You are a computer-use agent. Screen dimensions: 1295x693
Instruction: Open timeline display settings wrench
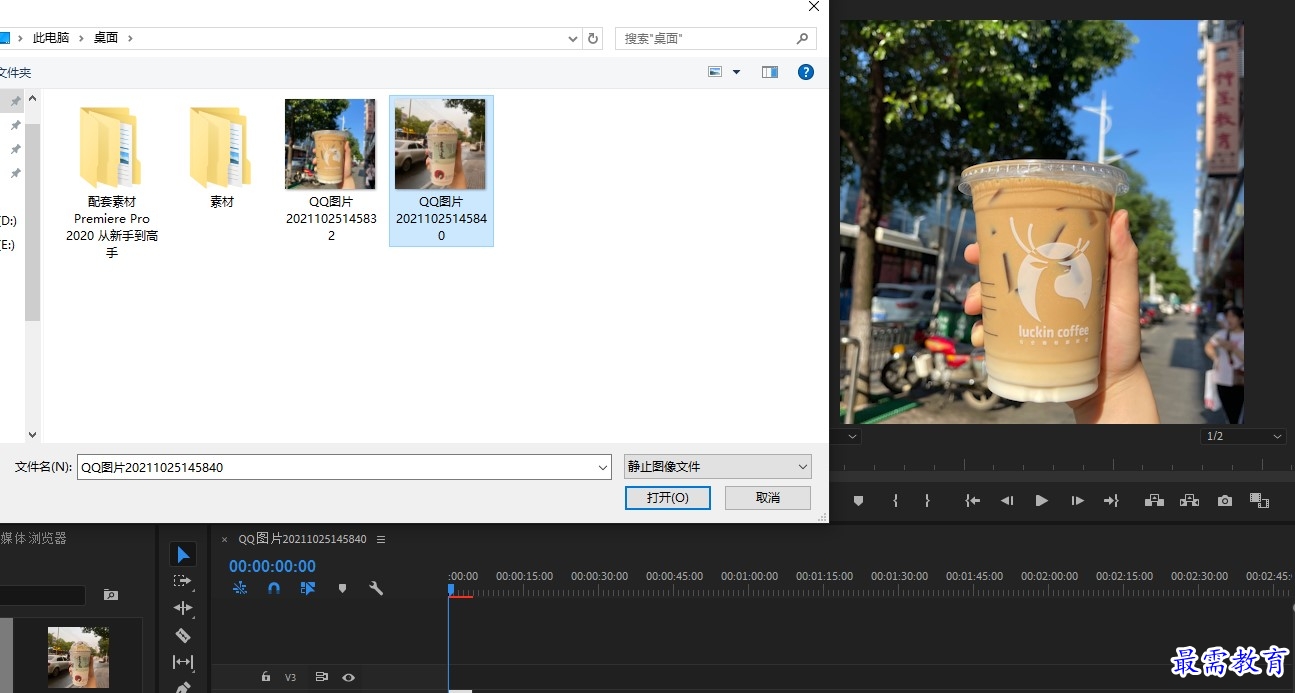pos(376,589)
